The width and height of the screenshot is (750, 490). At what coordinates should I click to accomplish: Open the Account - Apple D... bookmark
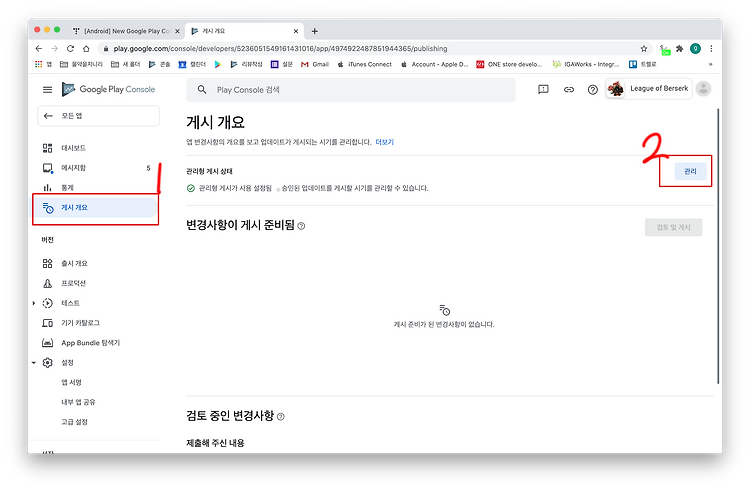pos(434,64)
